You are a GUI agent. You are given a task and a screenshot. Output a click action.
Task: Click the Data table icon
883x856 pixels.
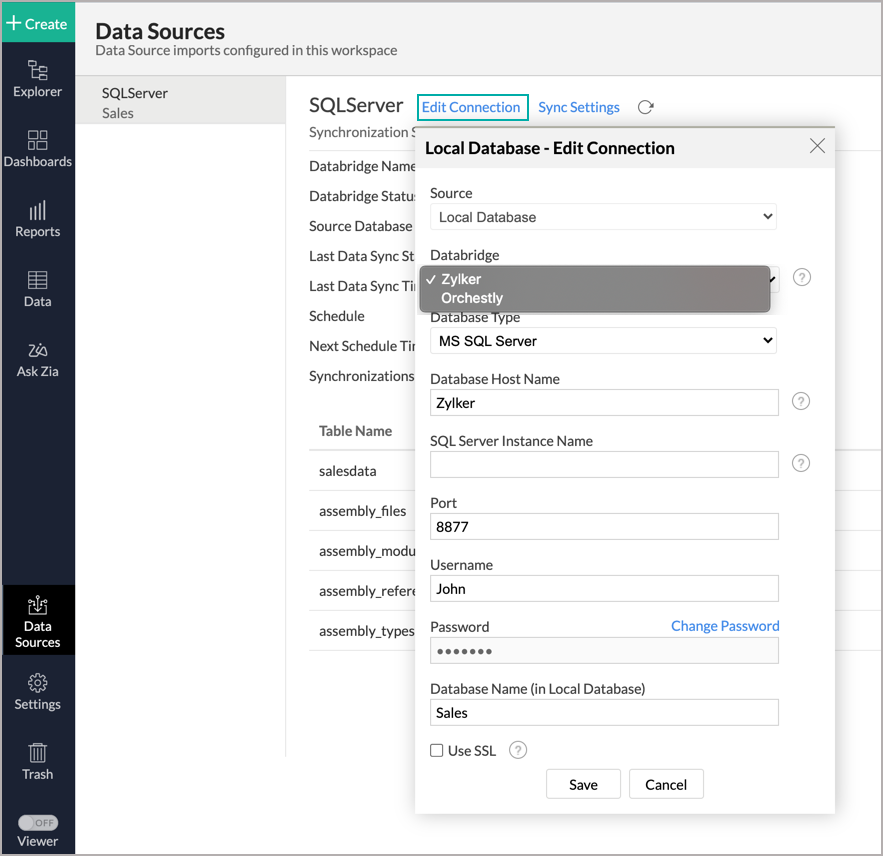(37, 289)
